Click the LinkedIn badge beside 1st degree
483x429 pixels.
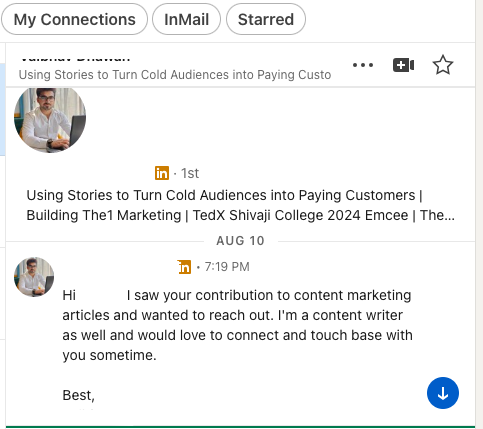pyautogui.click(x=162, y=173)
